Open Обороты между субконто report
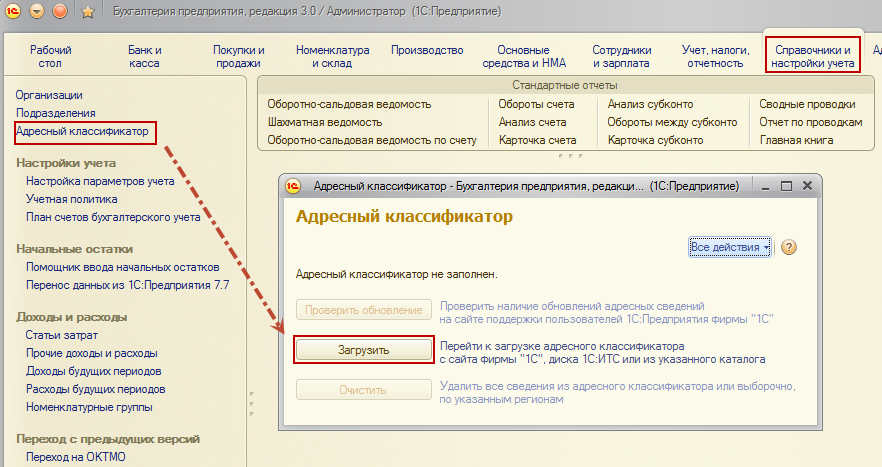 point(672,122)
